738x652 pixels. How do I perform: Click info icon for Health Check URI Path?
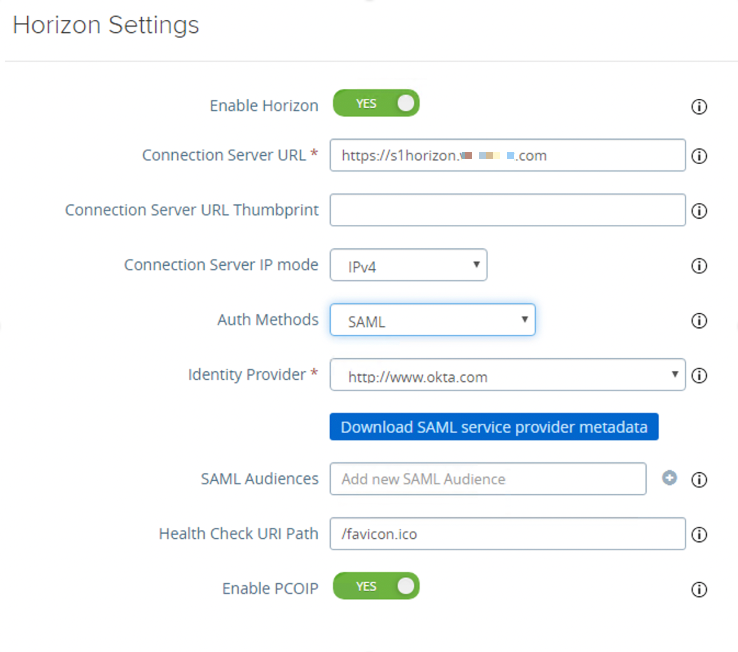(x=699, y=535)
